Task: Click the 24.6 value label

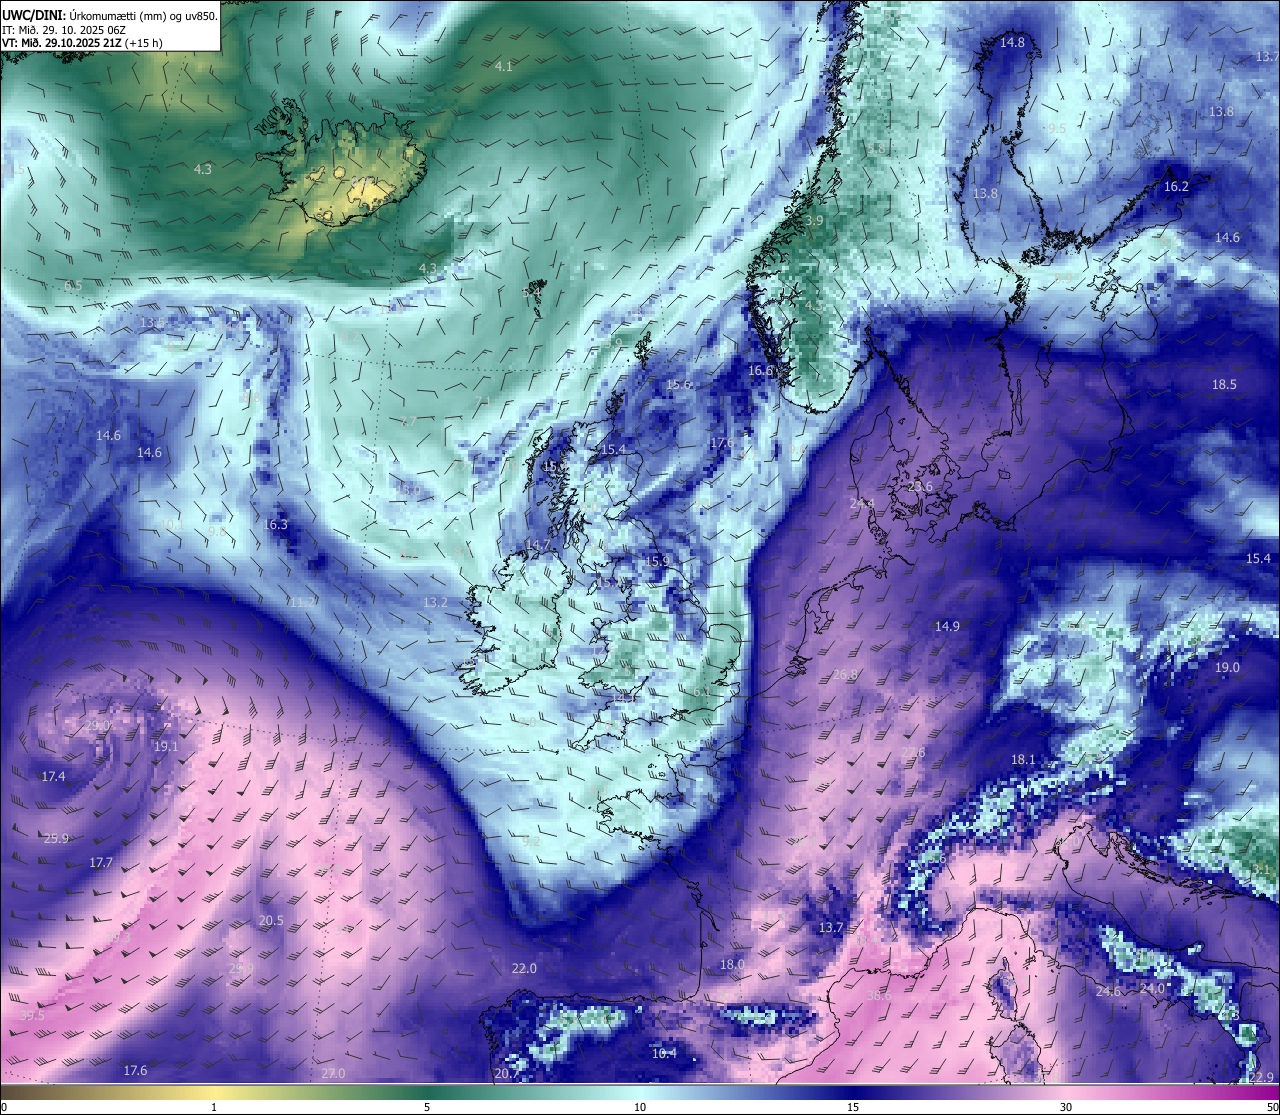Action: coord(1108,992)
